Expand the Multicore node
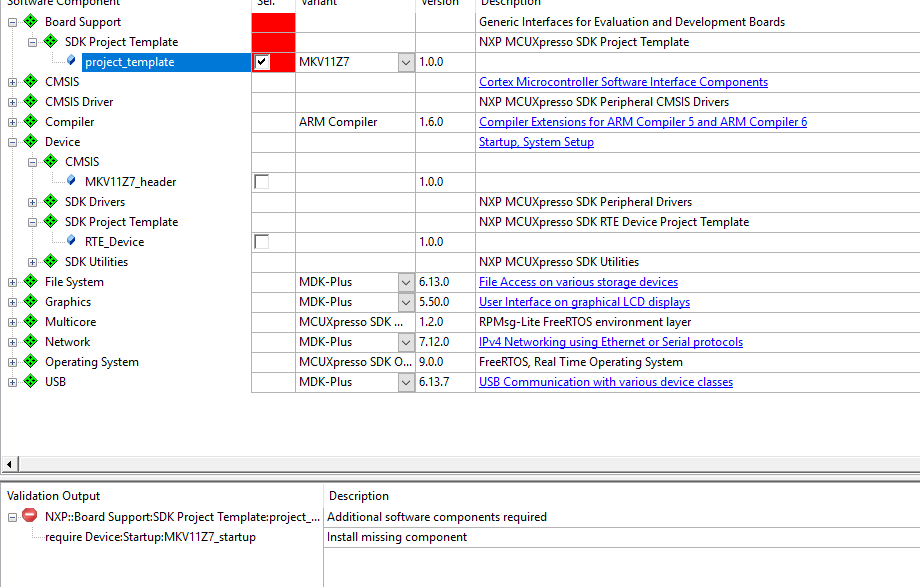Screen dimensions: 920x587 12,323
